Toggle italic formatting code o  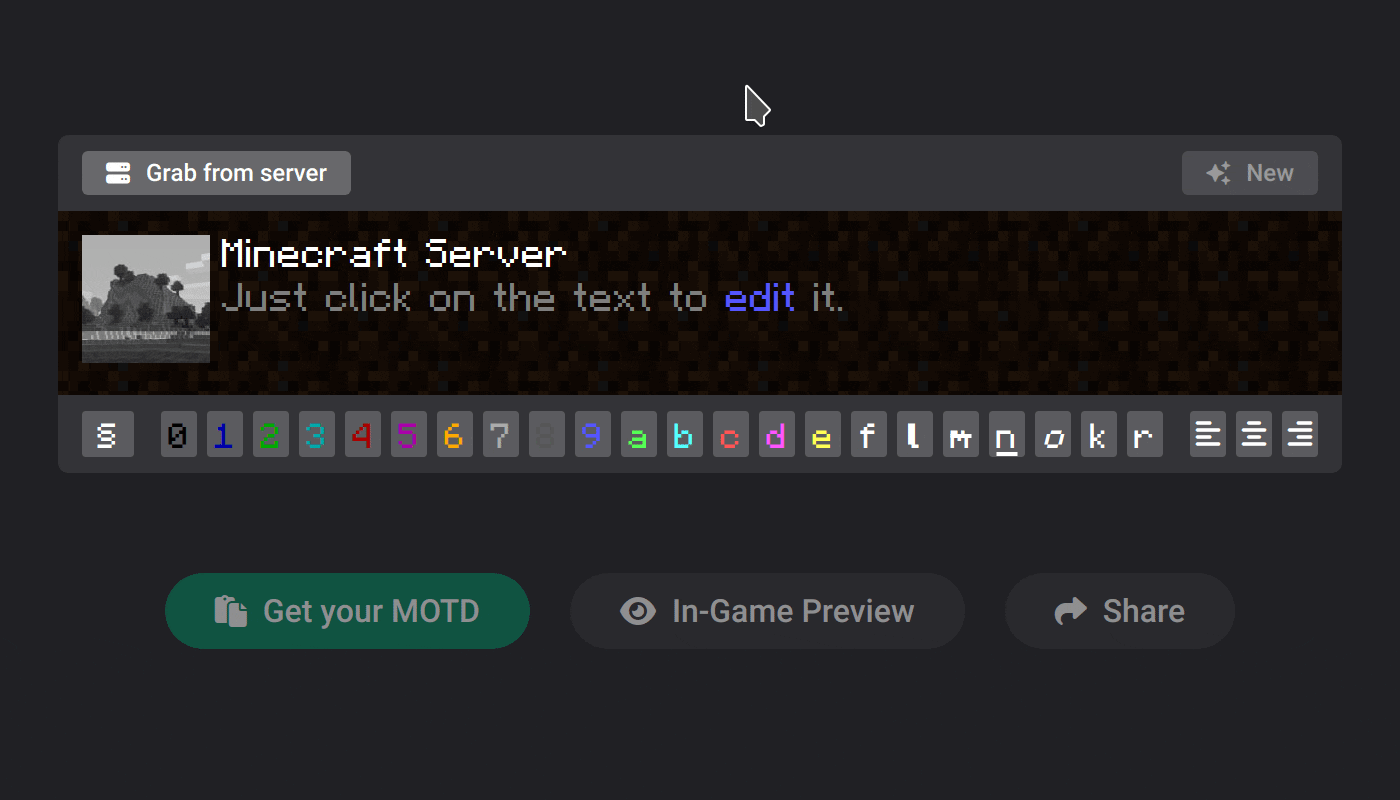pyautogui.click(x=1053, y=435)
